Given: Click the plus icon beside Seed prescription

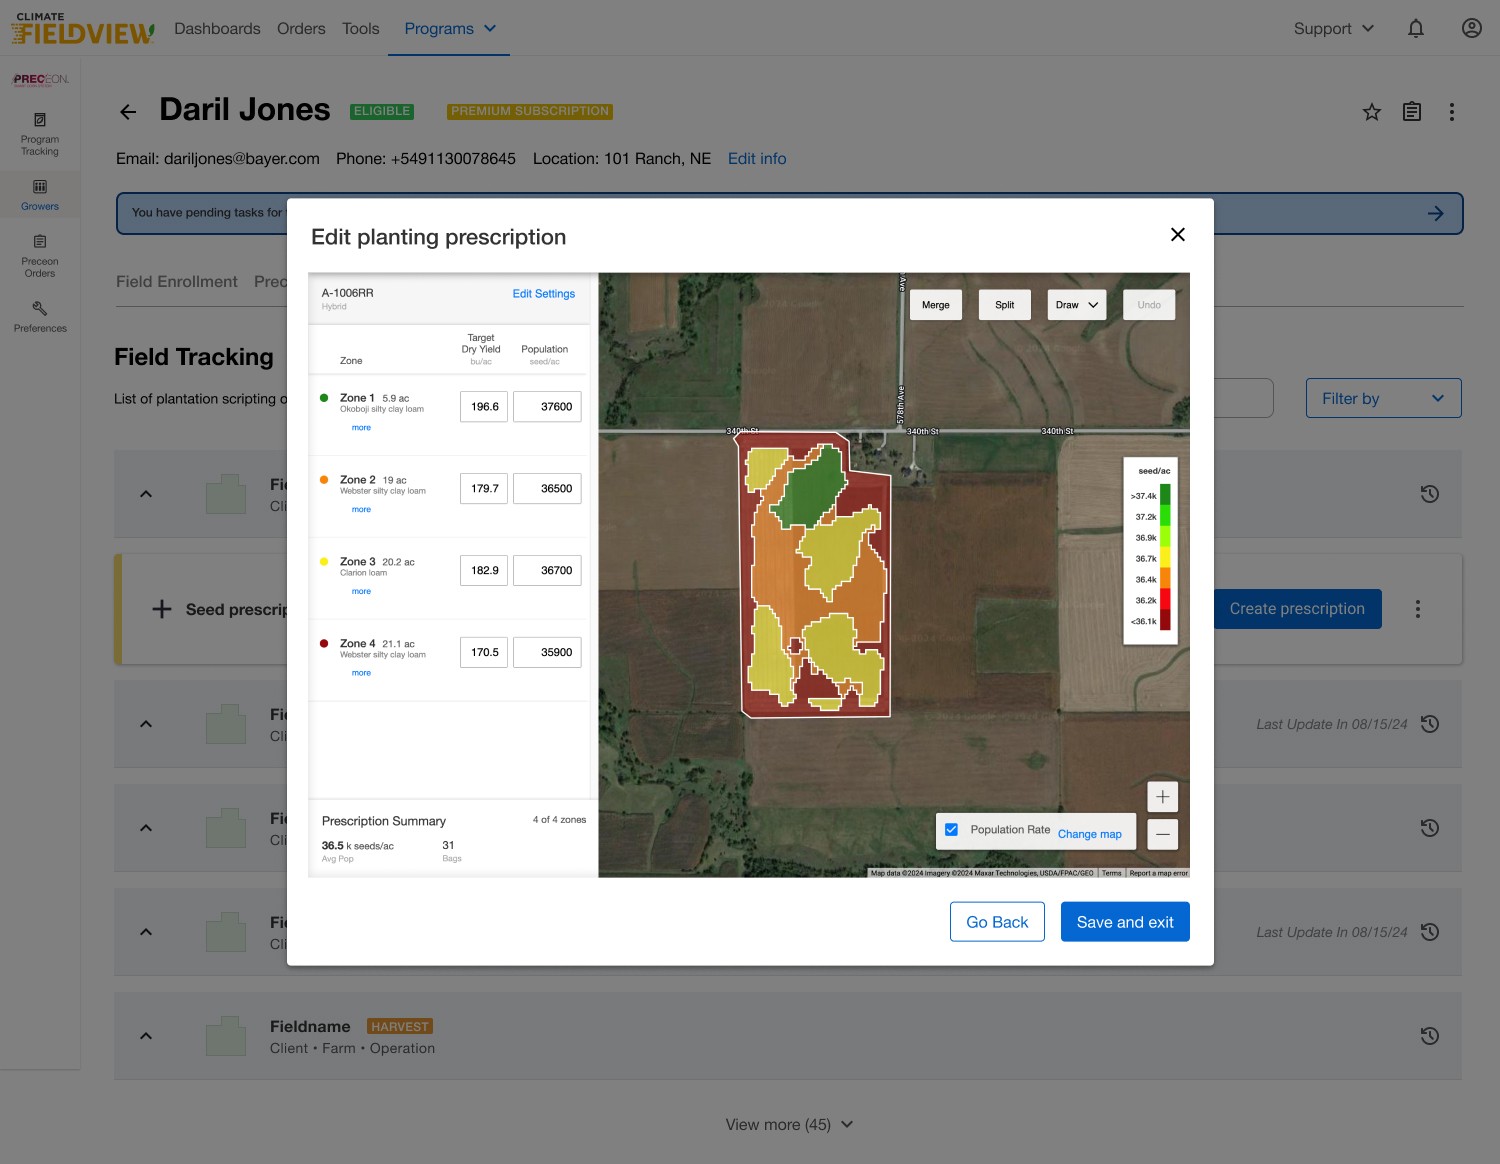Looking at the screenshot, I should [162, 609].
